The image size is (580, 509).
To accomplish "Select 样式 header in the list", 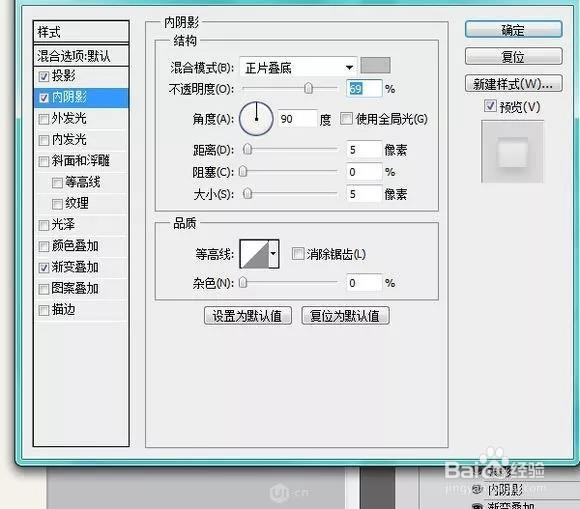I will (81, 32).
